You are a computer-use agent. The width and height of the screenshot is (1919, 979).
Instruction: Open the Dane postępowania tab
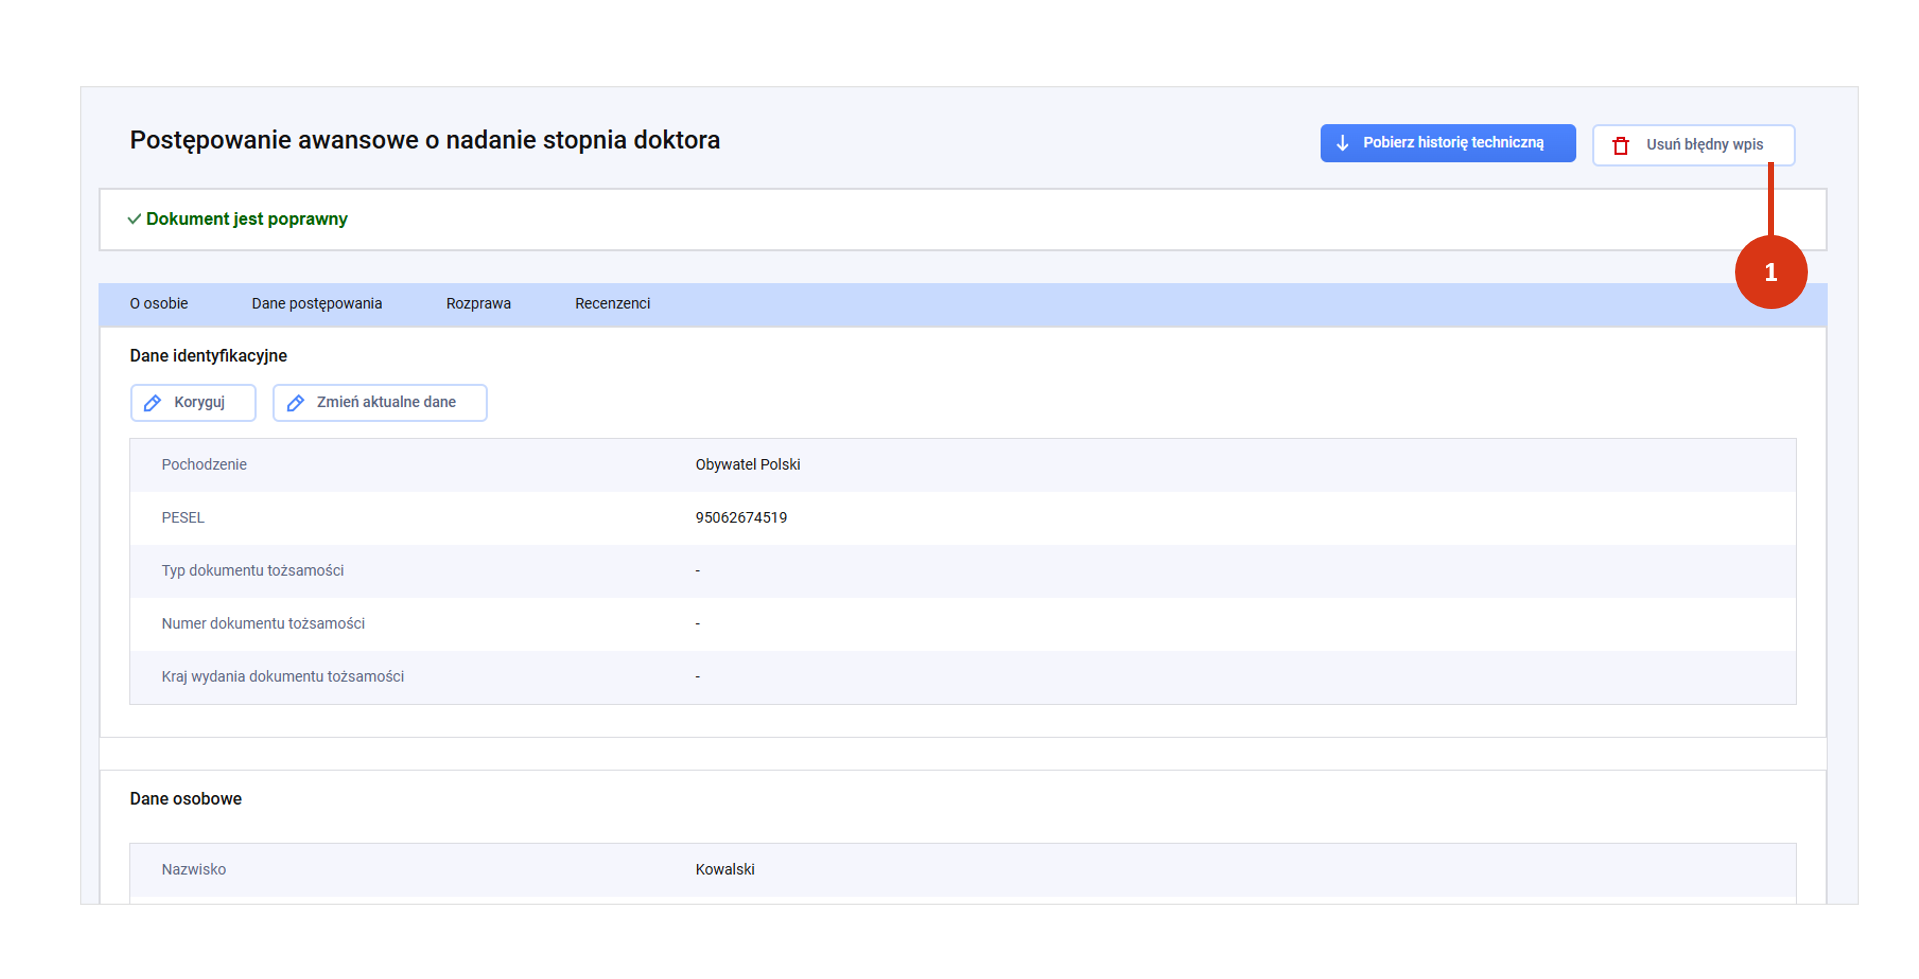(x=316, y=304)
